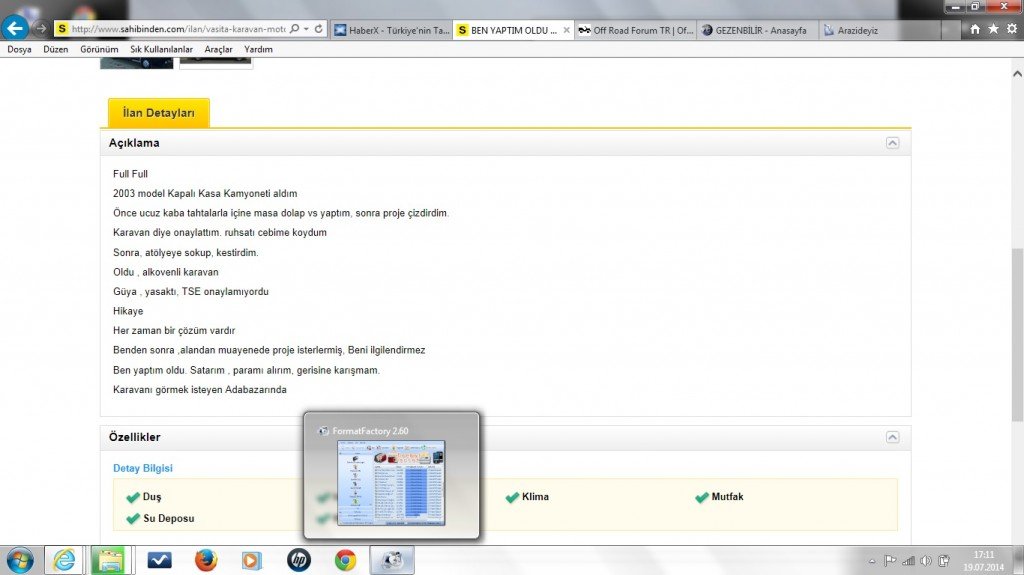Collapse the Özellikler section
Image resolution: width=1024 pixels, height=575 pixels.
pyautogui.click(x=892, y=437)
